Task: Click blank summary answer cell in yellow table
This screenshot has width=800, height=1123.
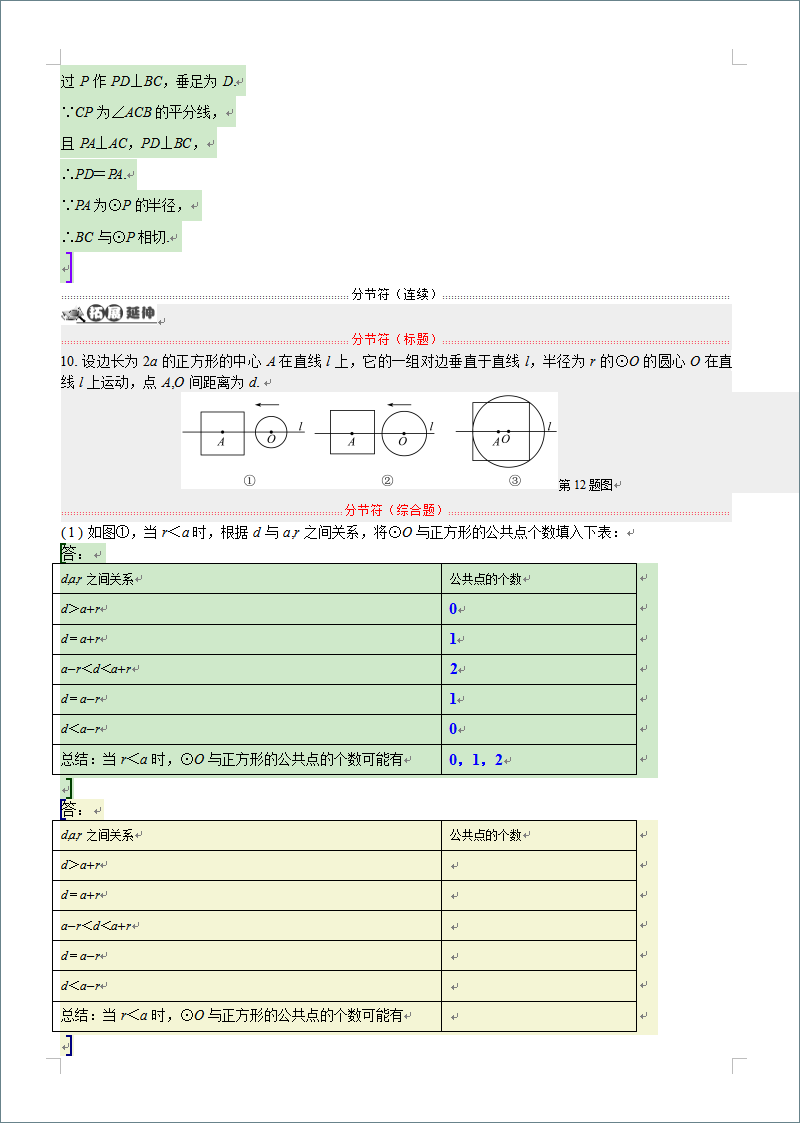Action: [x=539, y=1016]
